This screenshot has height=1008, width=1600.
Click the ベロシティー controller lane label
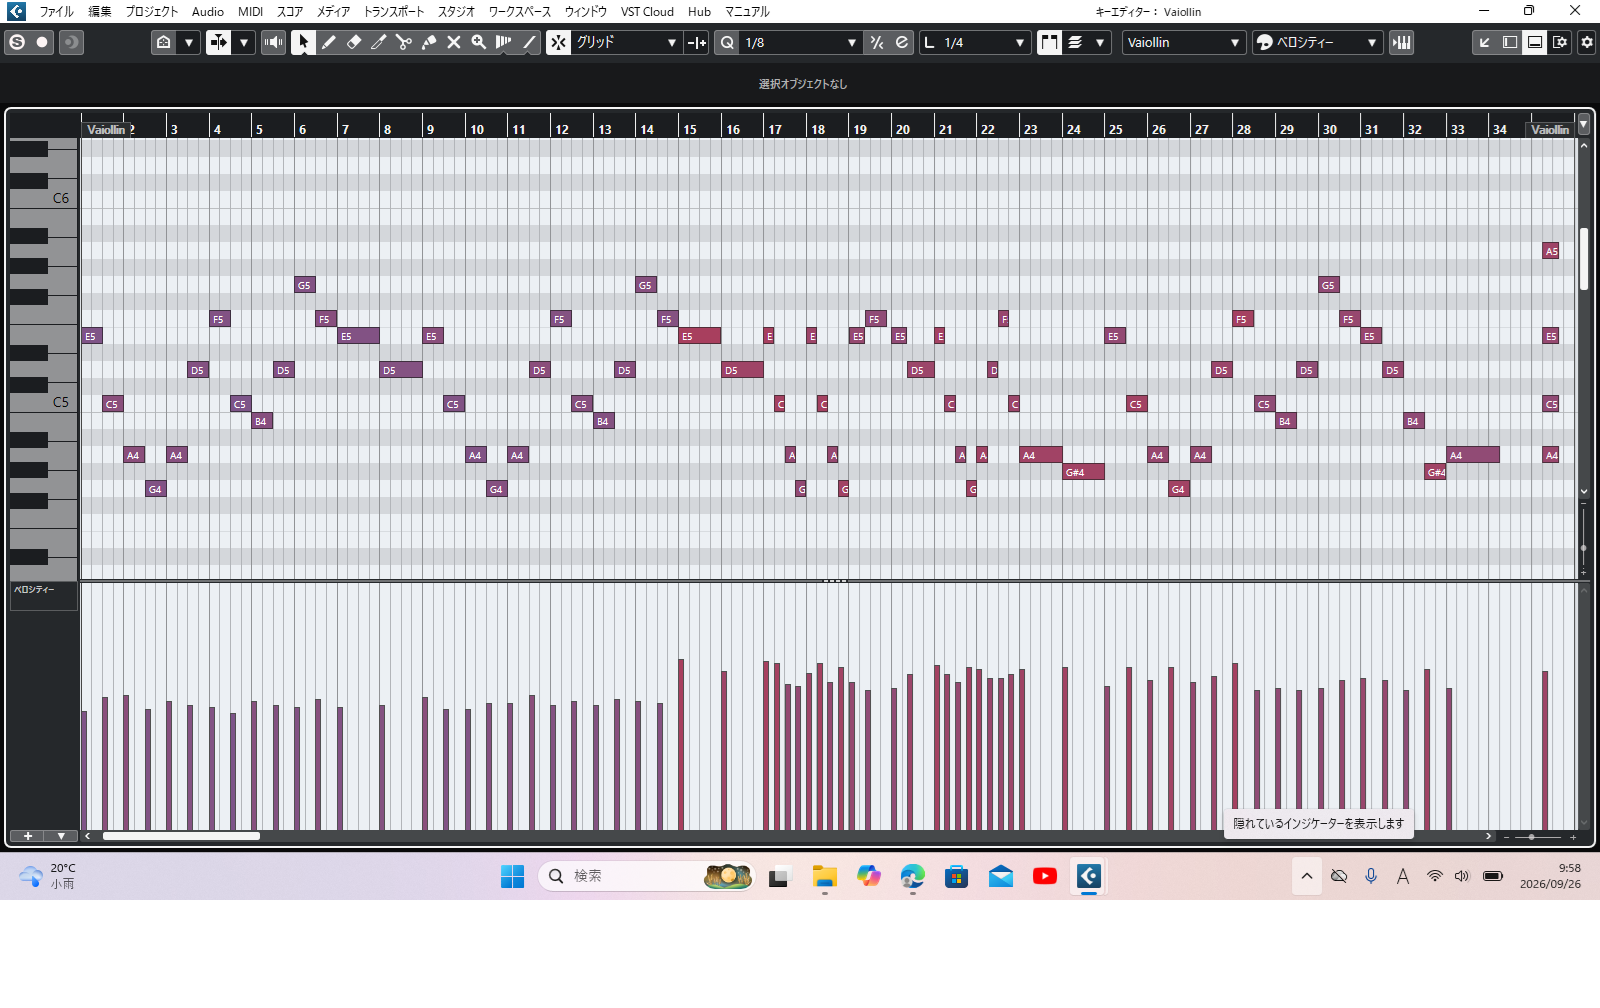(x=34, y=590)
